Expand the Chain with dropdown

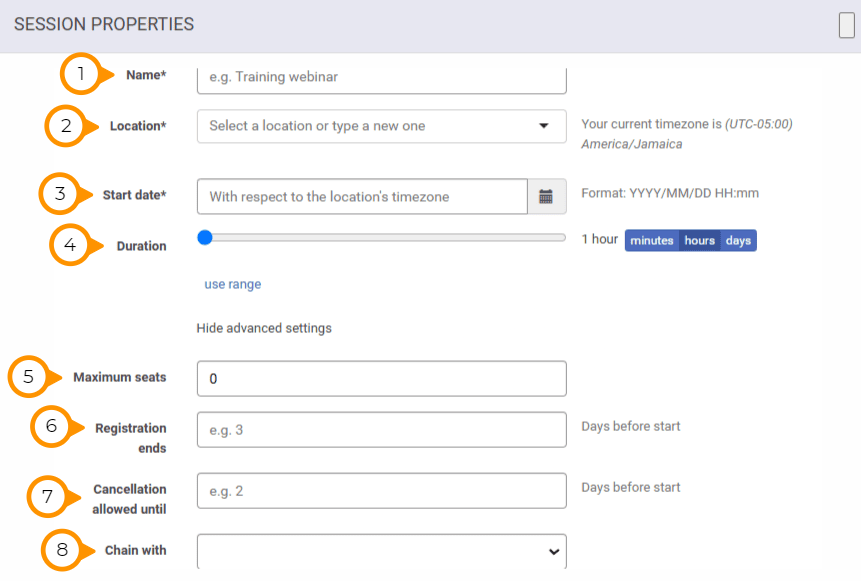tap(554, 551)
